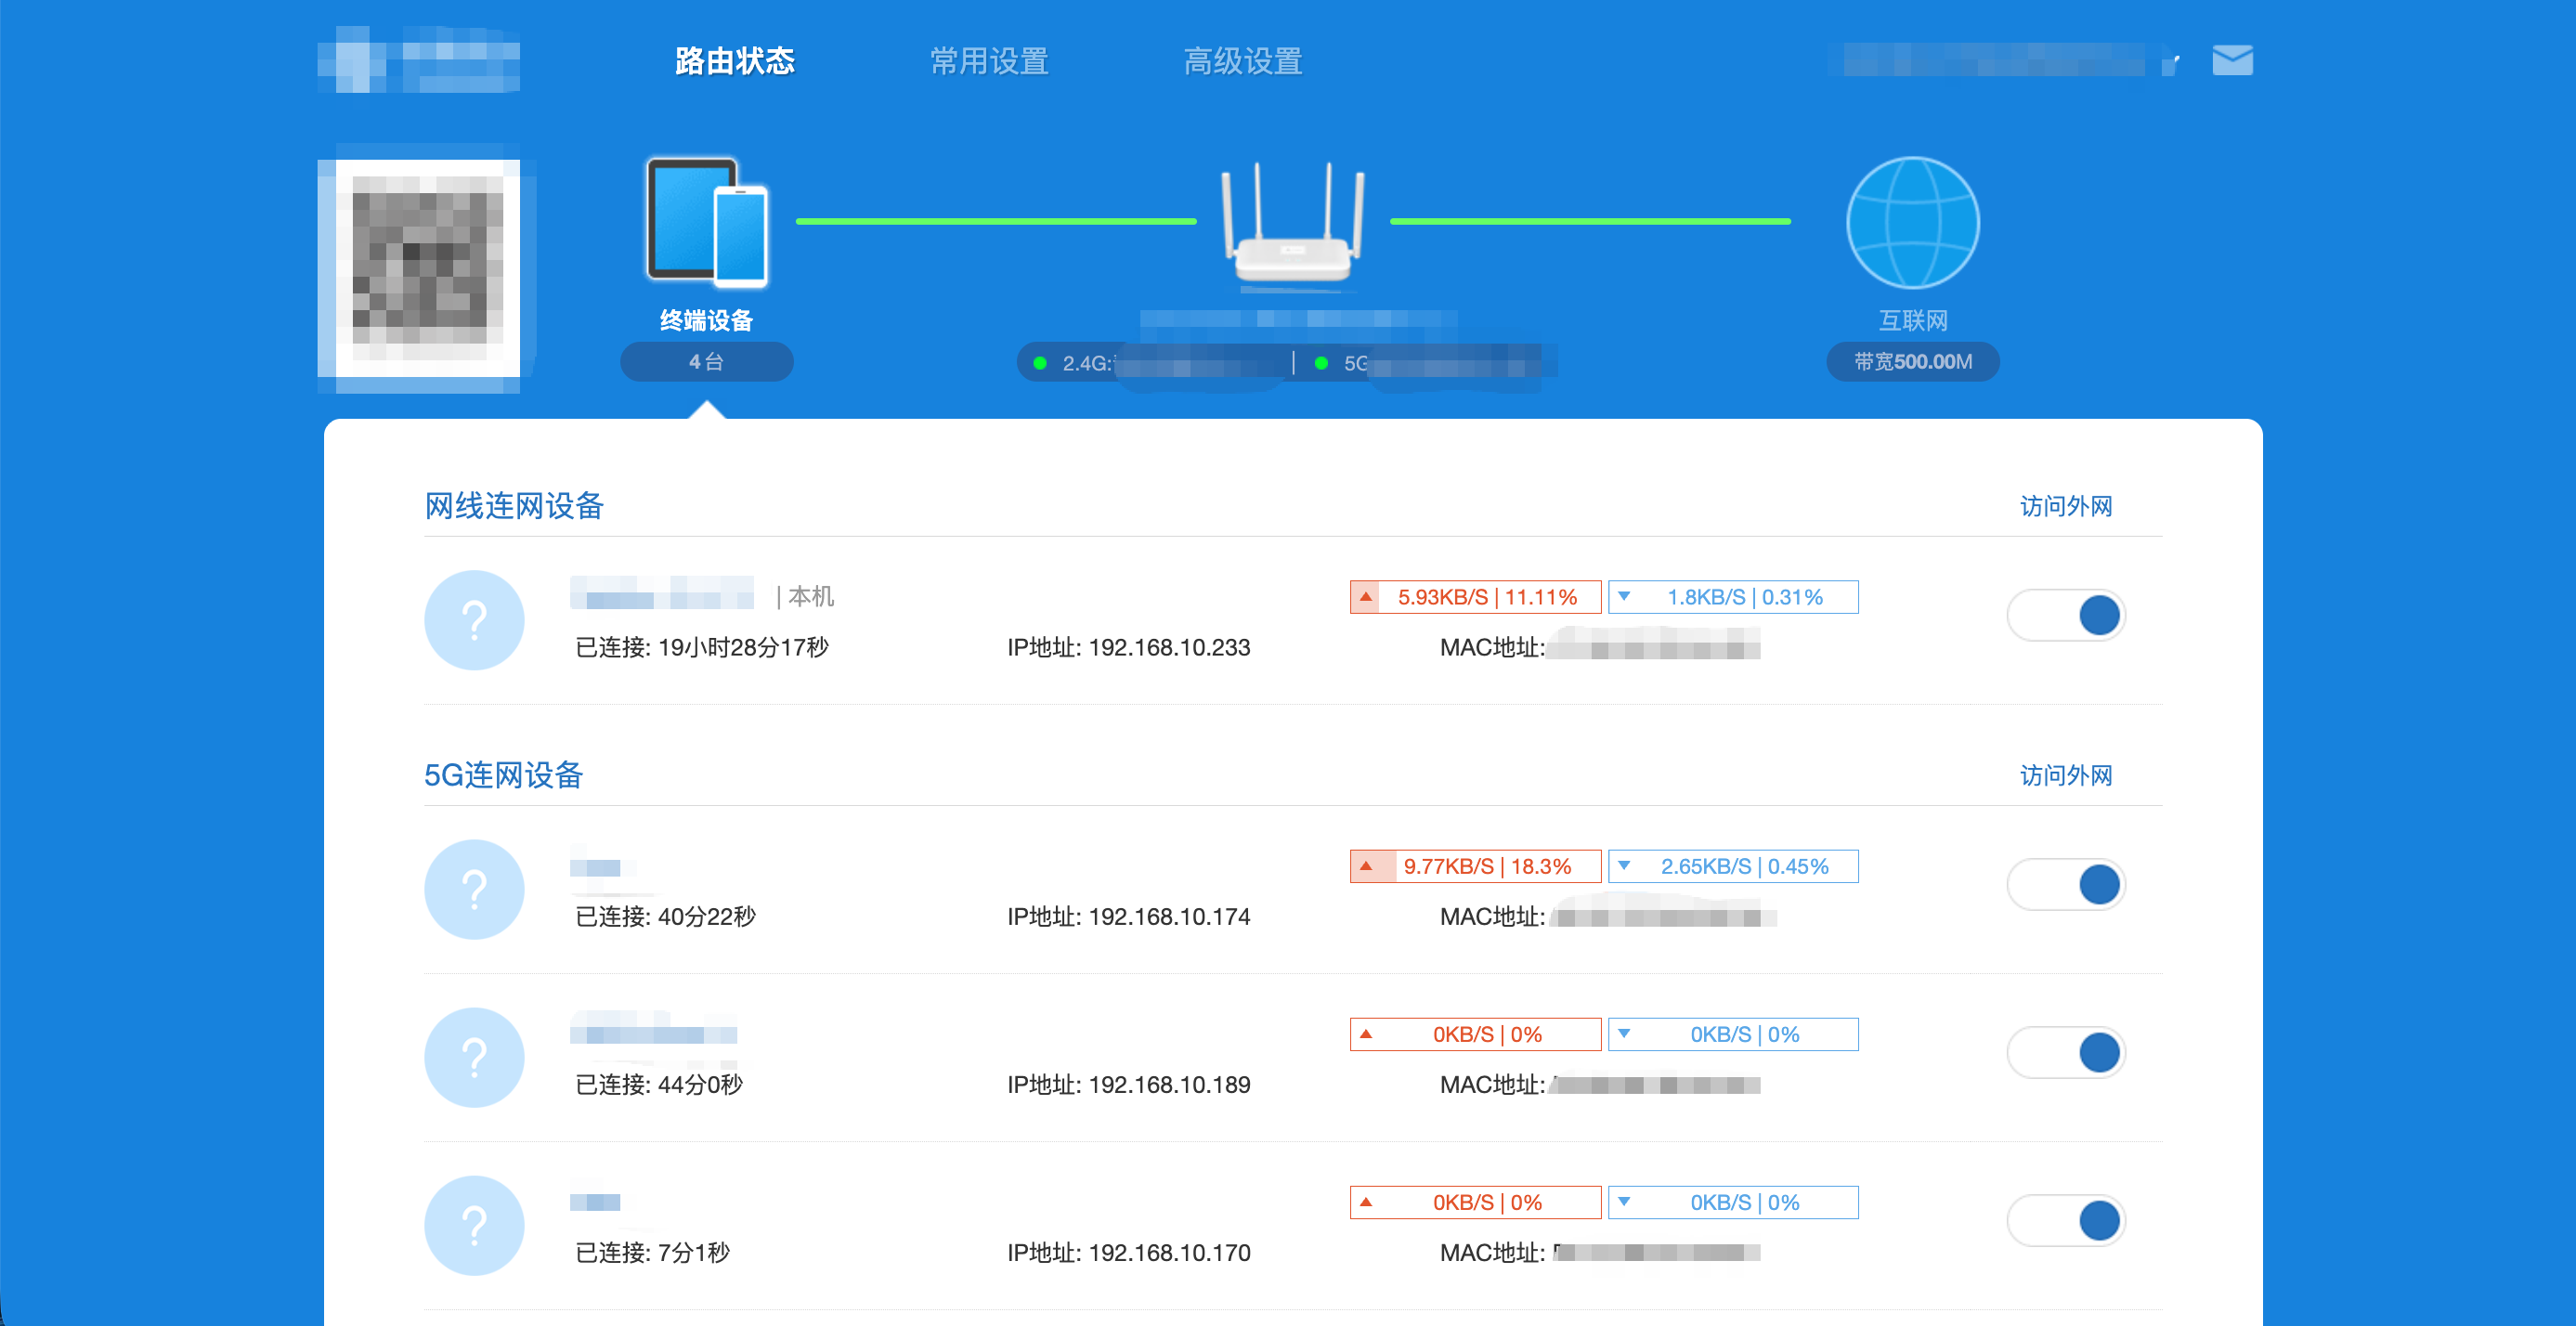Open avatar of device 192.168.10.170
Screen dimensions: 2576x1326
[474, 1225]
